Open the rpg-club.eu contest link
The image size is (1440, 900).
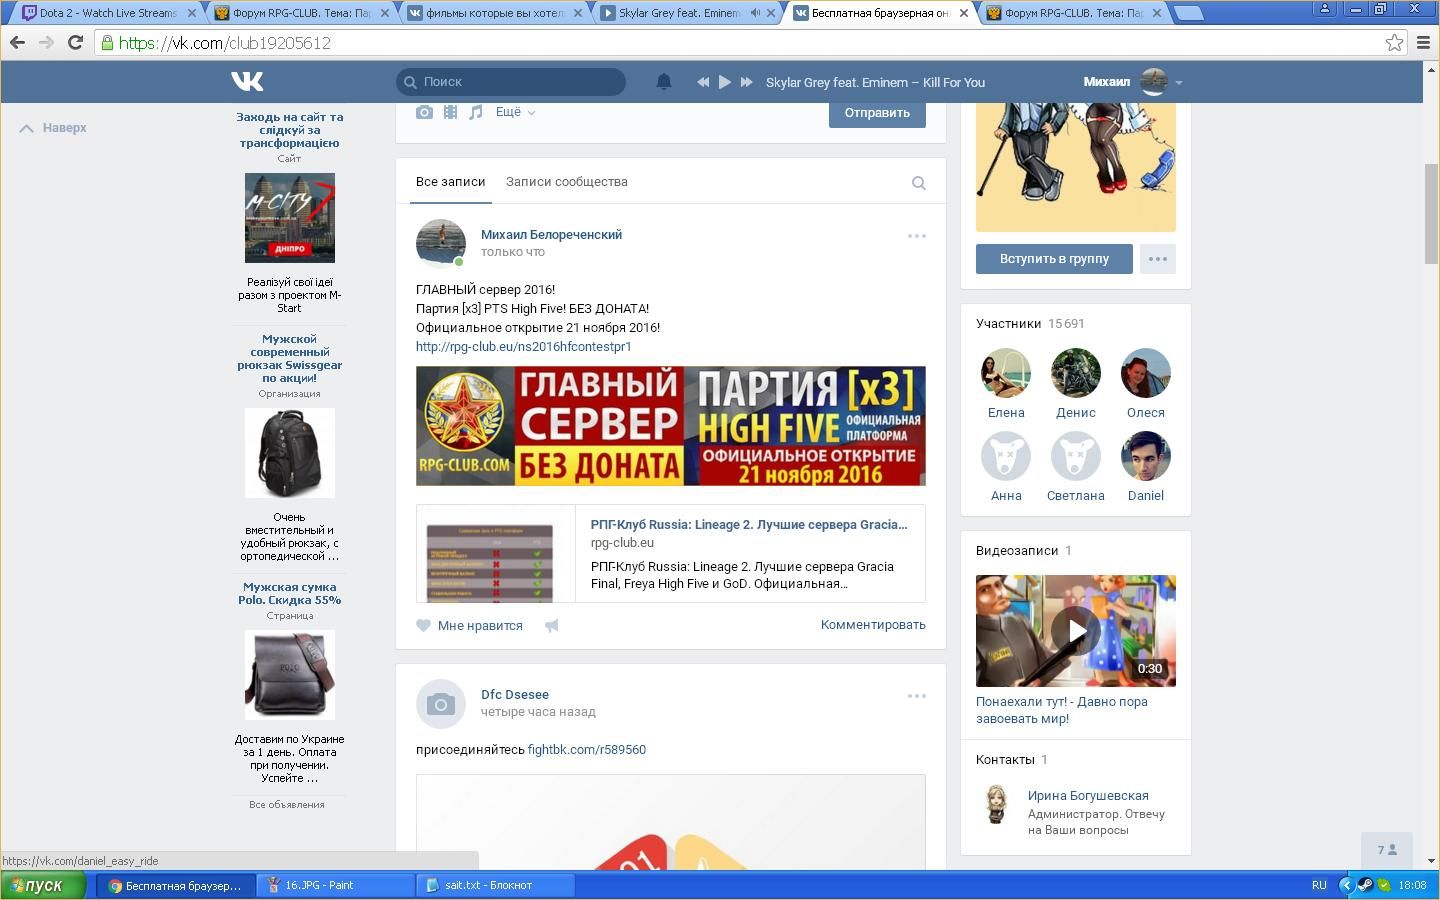click(x=523, y=346)
